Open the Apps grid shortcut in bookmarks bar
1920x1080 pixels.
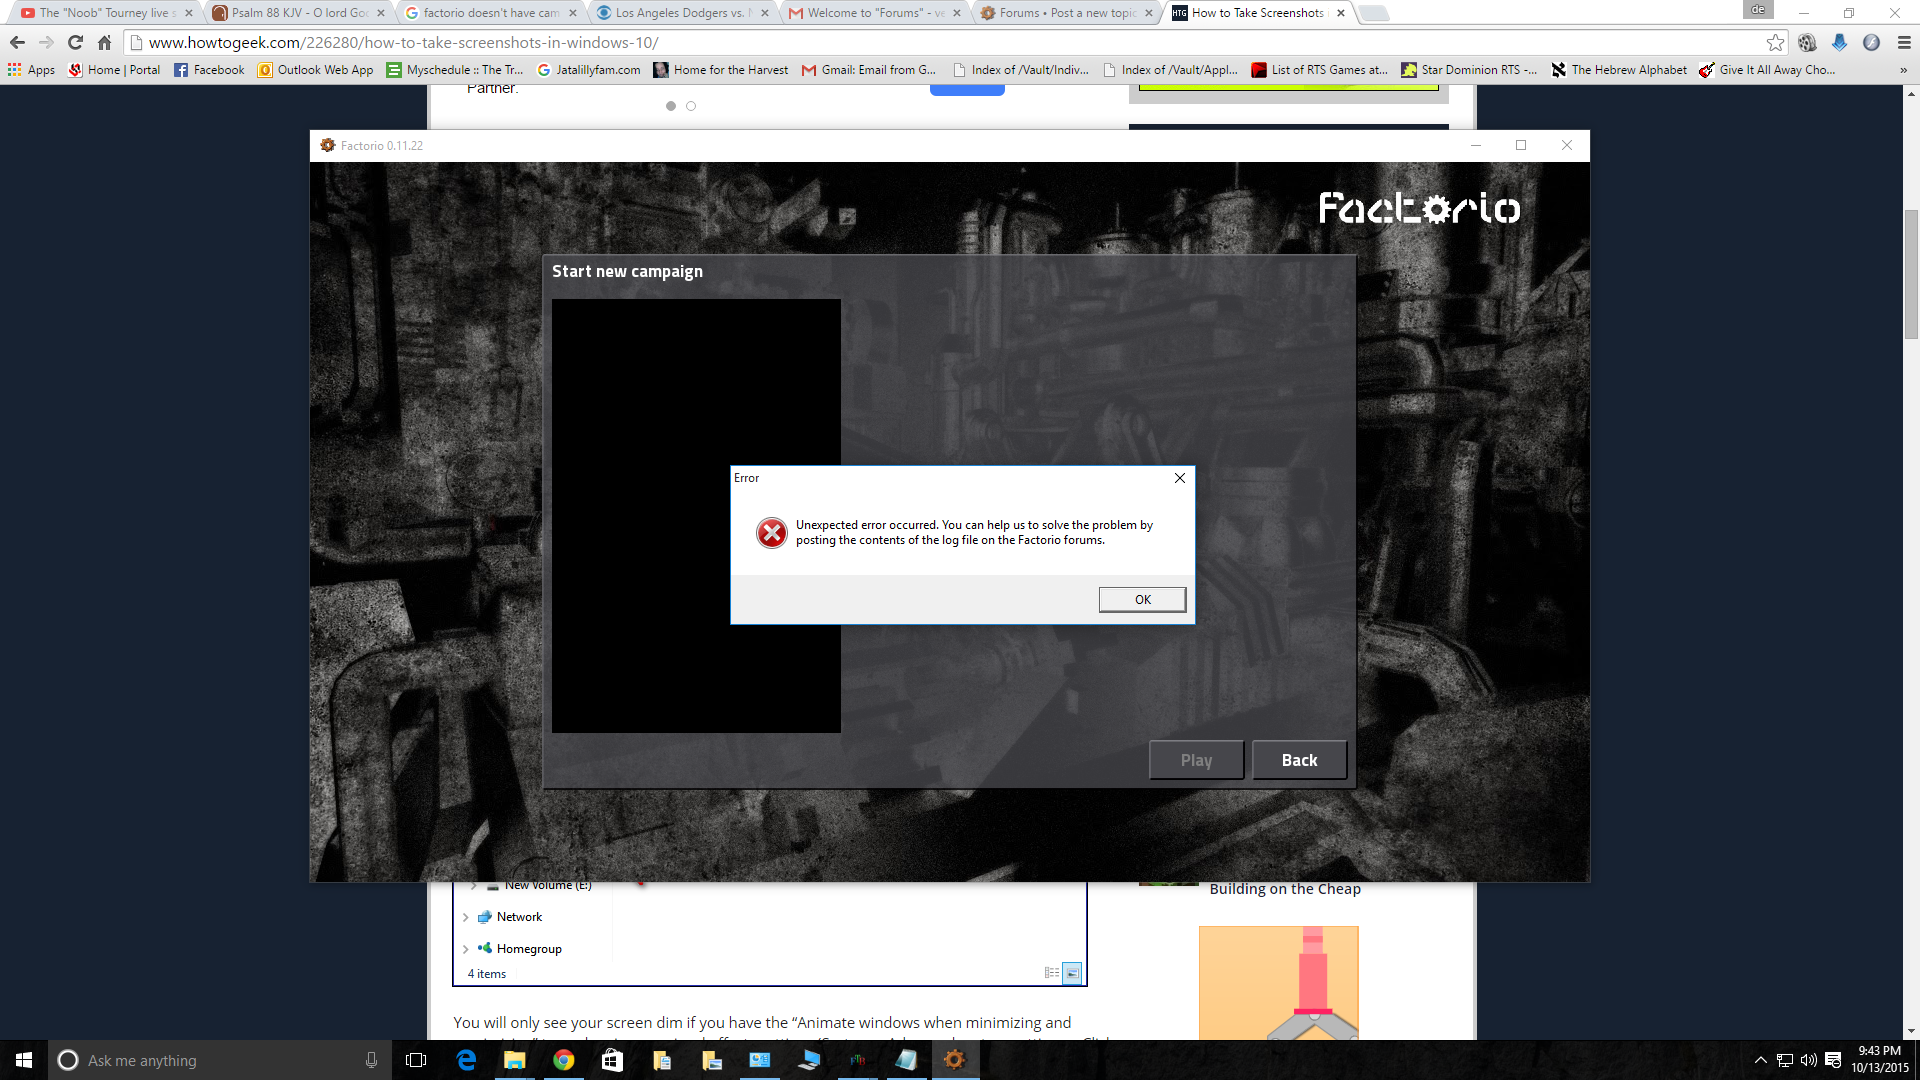click(31, 70)
